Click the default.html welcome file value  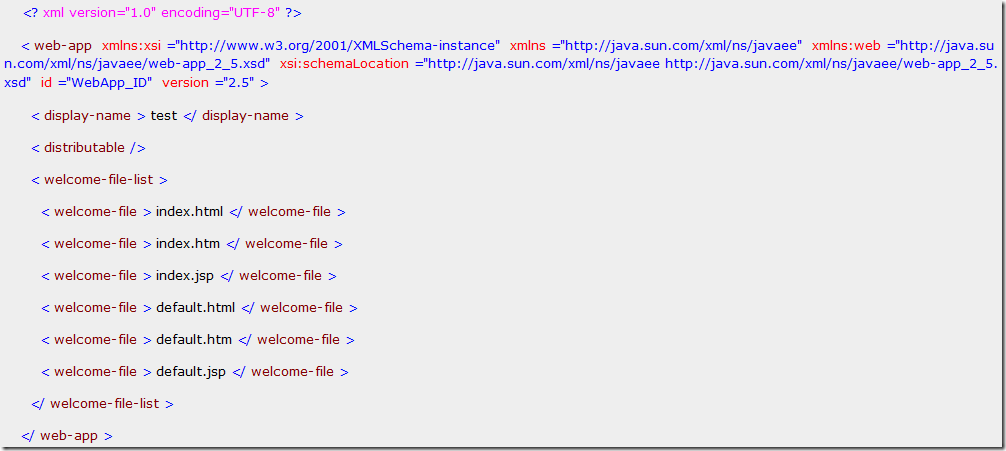click(196, 308)
